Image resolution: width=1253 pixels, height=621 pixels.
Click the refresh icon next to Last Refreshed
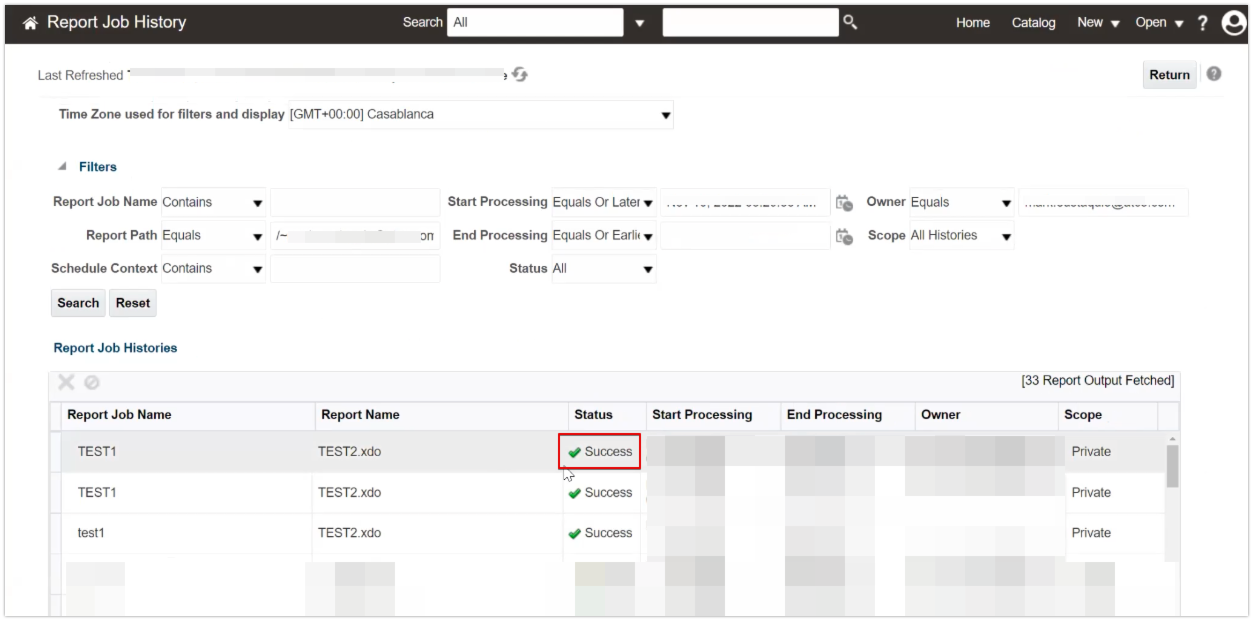tap(519, 75)
